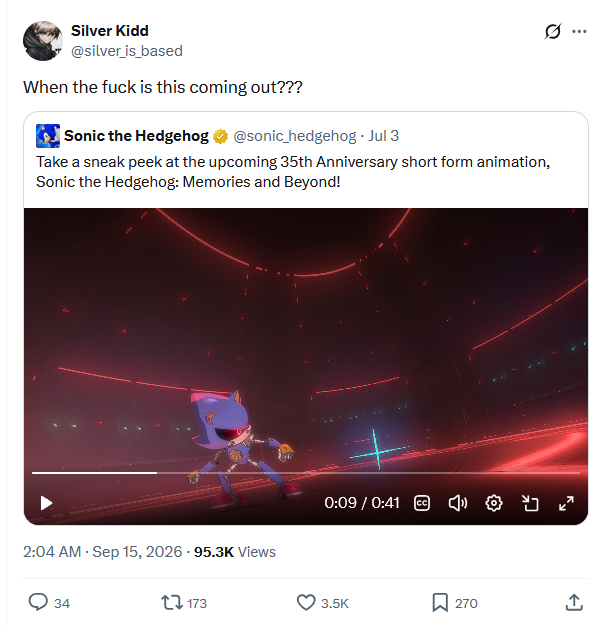Mute the video volume
605x627 pixels.
click(x=458, y=503)
